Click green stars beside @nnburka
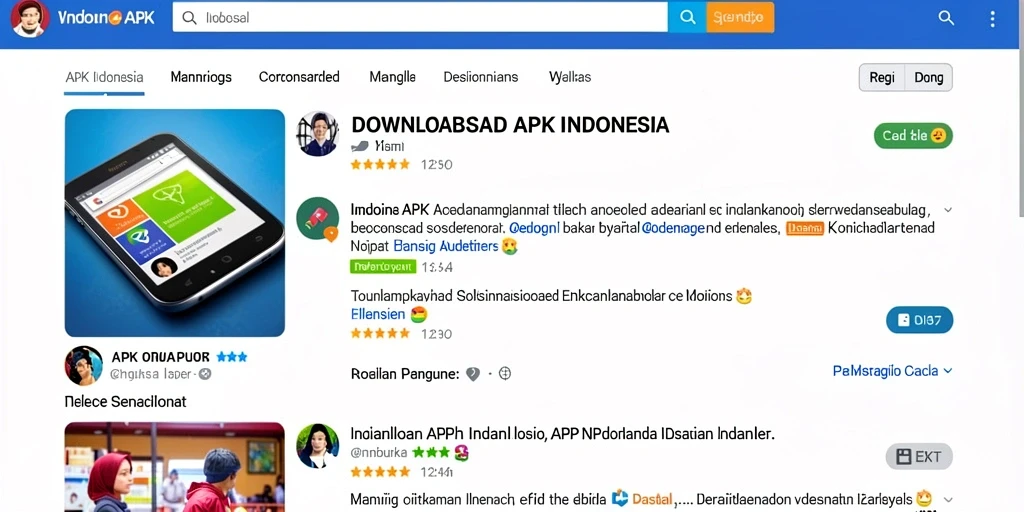This screenshot has width=1024, height=512. click(431, 452)
